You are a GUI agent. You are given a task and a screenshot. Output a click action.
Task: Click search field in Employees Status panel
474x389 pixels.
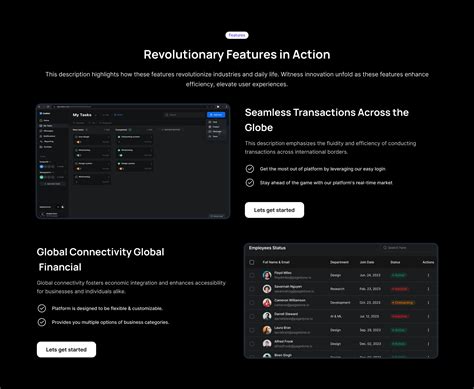tap(407, 248)
